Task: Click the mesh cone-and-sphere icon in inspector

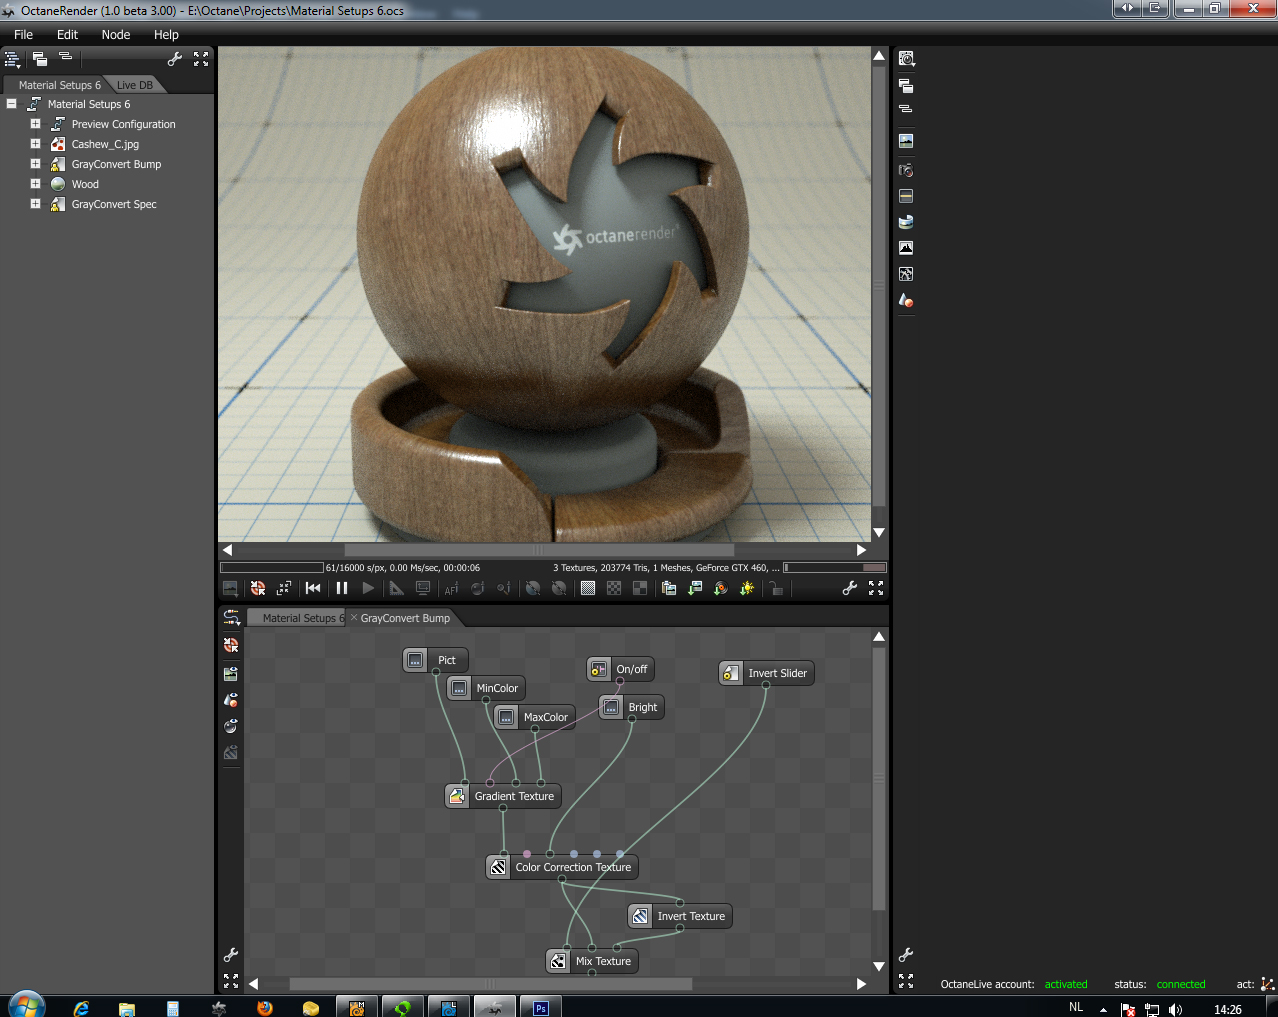Action: (906, 300)
